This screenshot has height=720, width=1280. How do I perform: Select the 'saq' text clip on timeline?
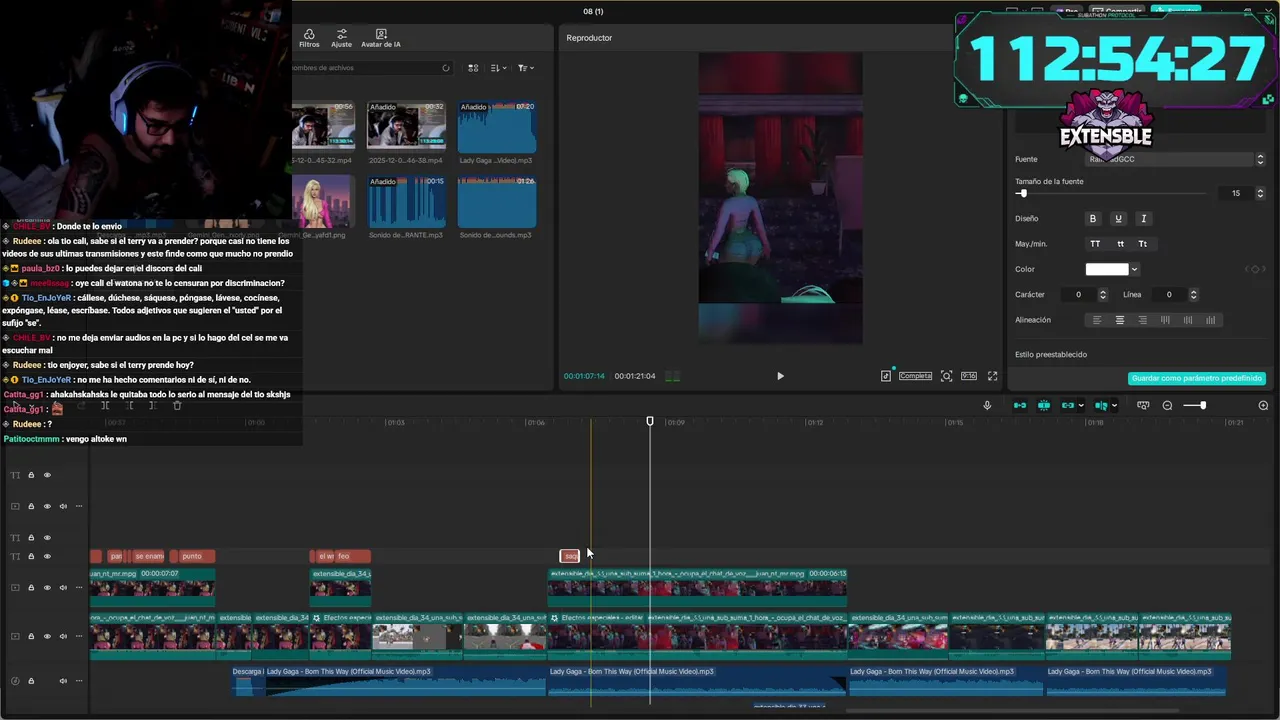point(570,556)
